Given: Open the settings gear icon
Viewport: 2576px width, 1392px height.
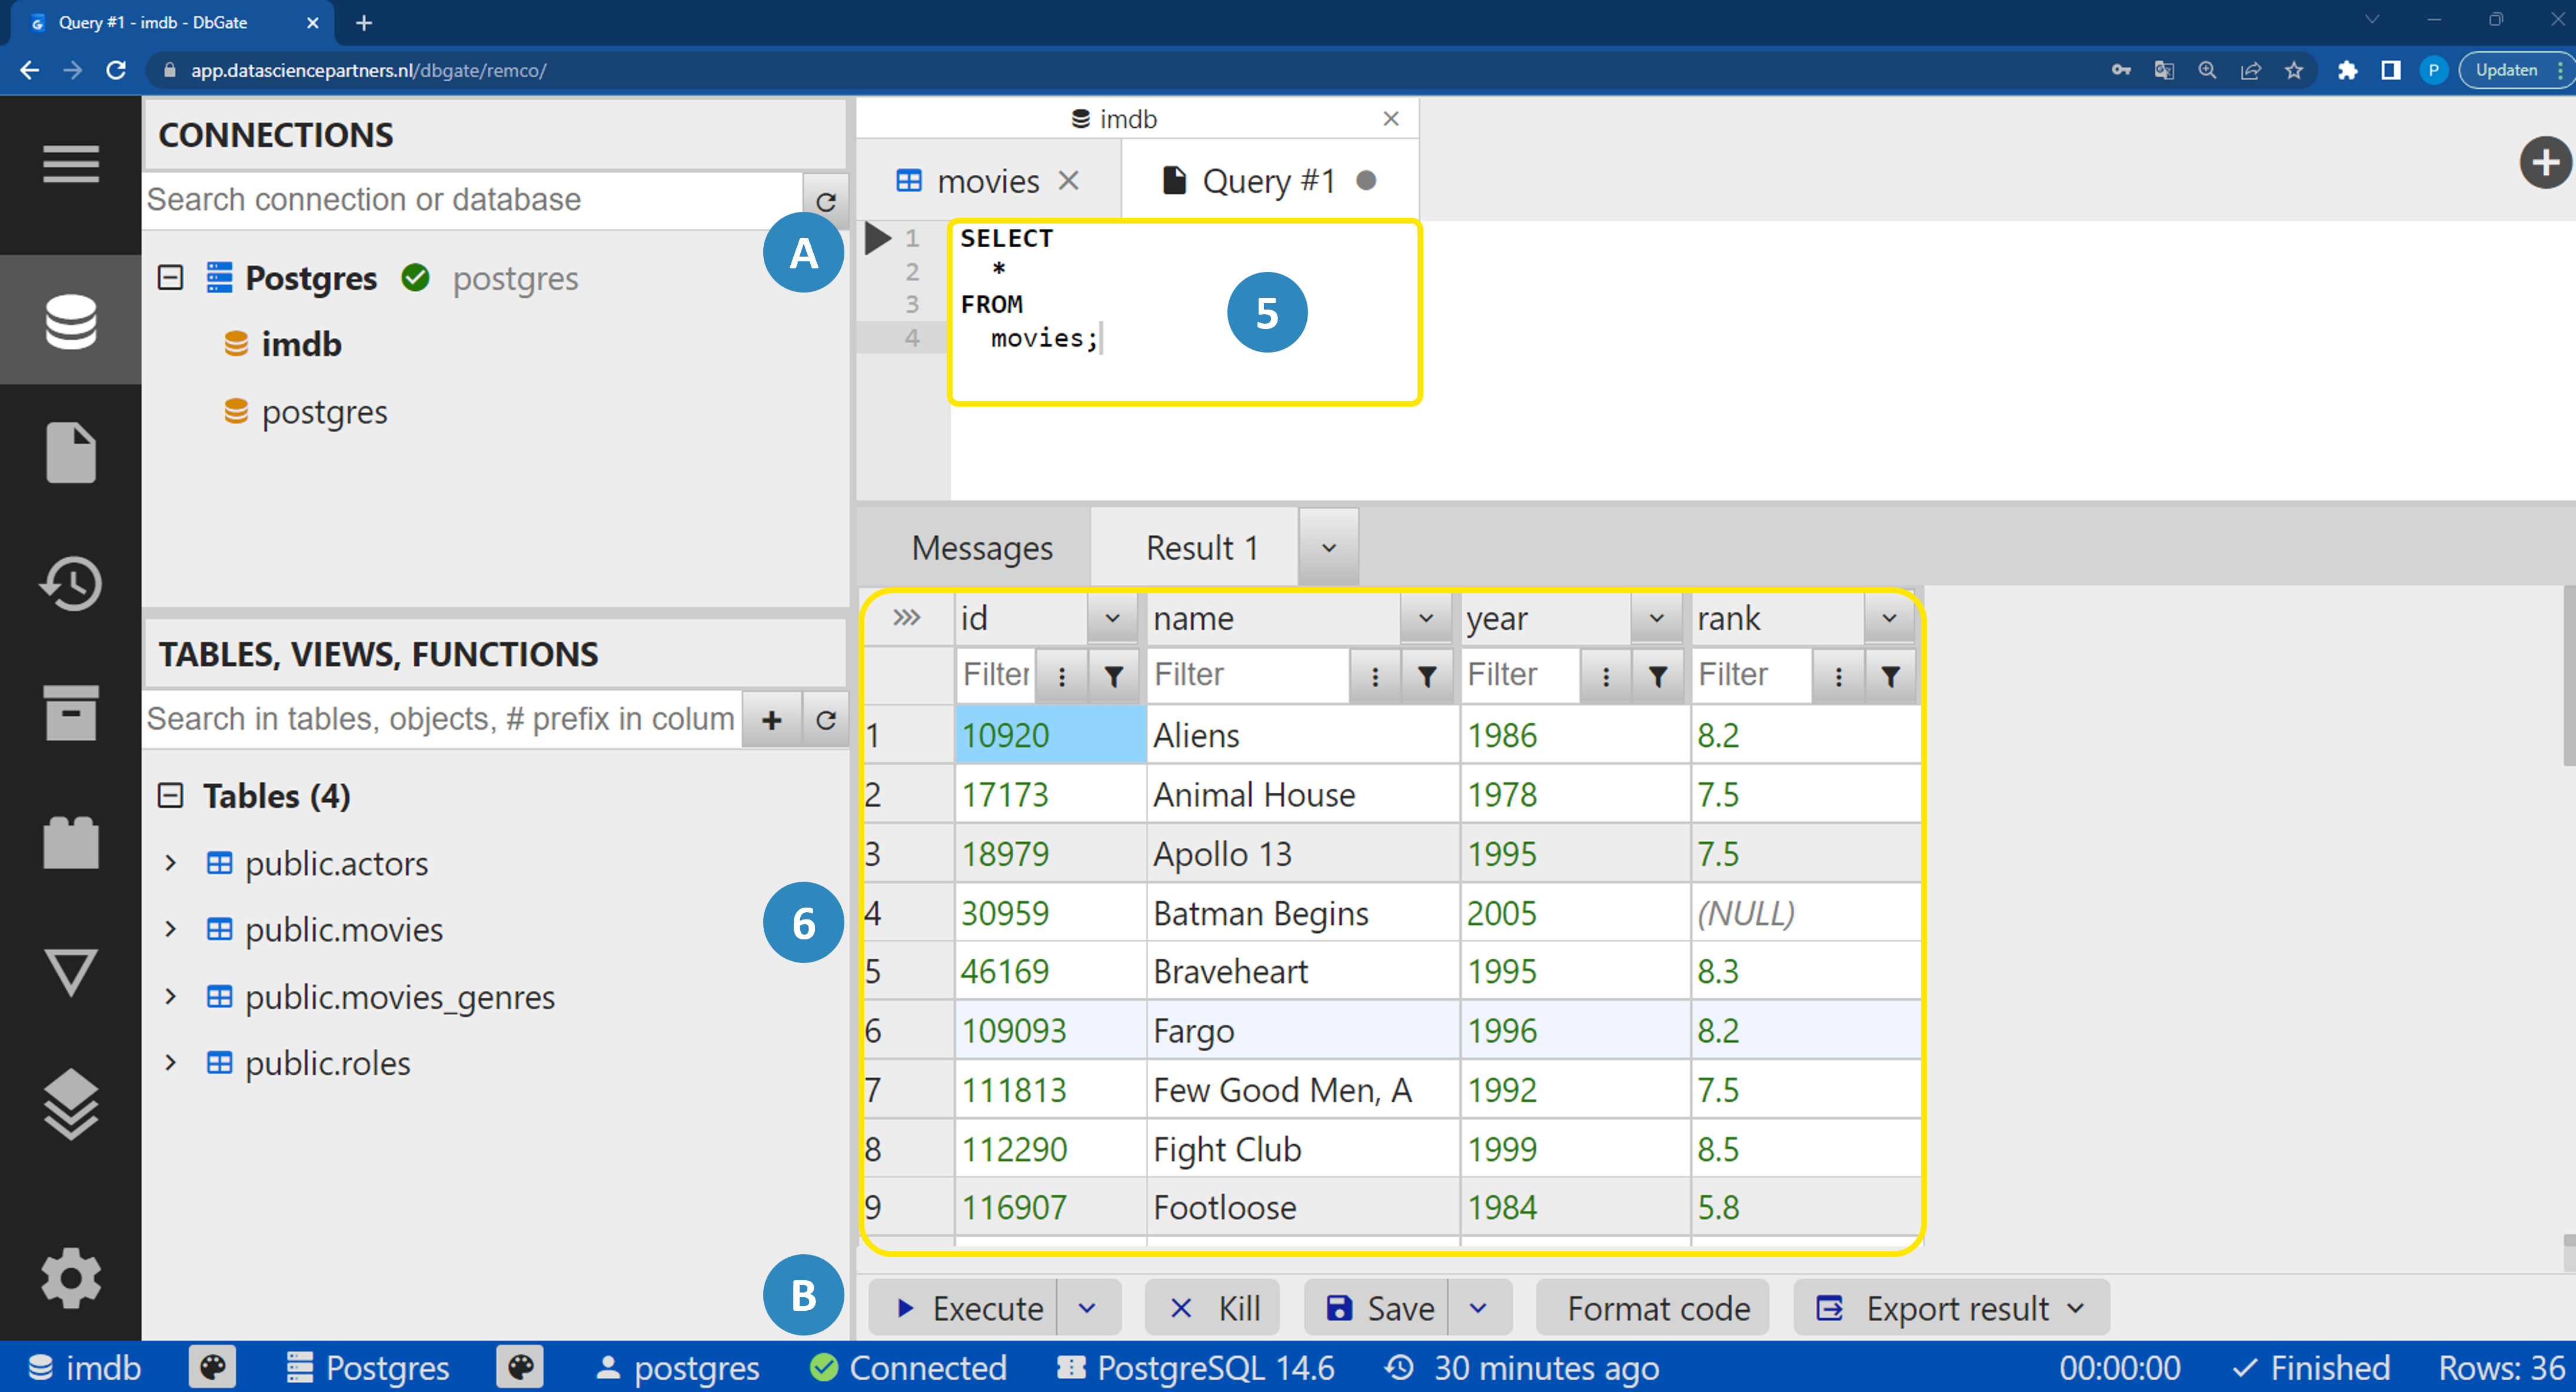Looking at the screenshot, I should coord(70,1277).
